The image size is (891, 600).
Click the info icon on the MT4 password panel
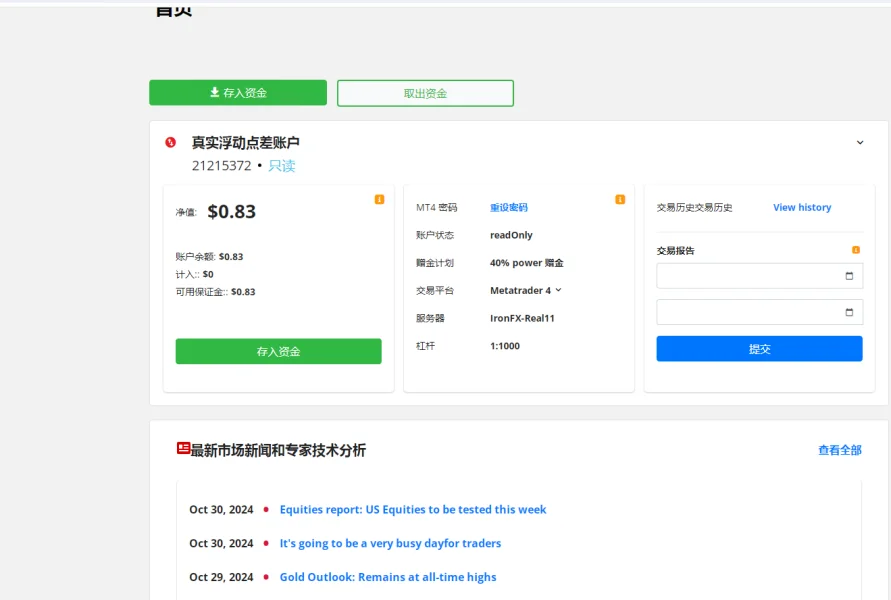[620, 199]
